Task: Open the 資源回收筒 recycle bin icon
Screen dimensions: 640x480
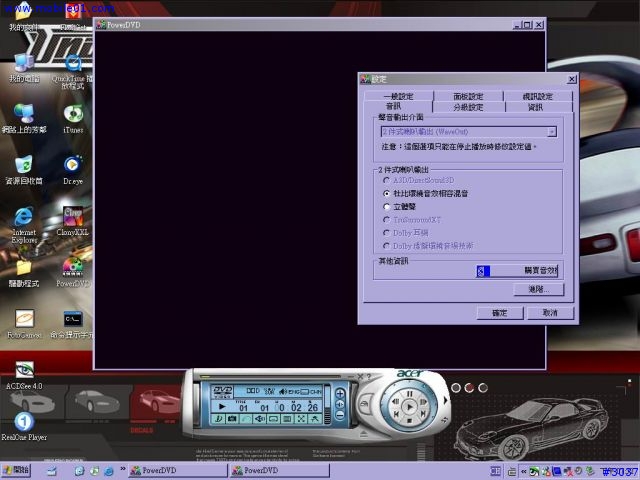Action: (24, 170)
